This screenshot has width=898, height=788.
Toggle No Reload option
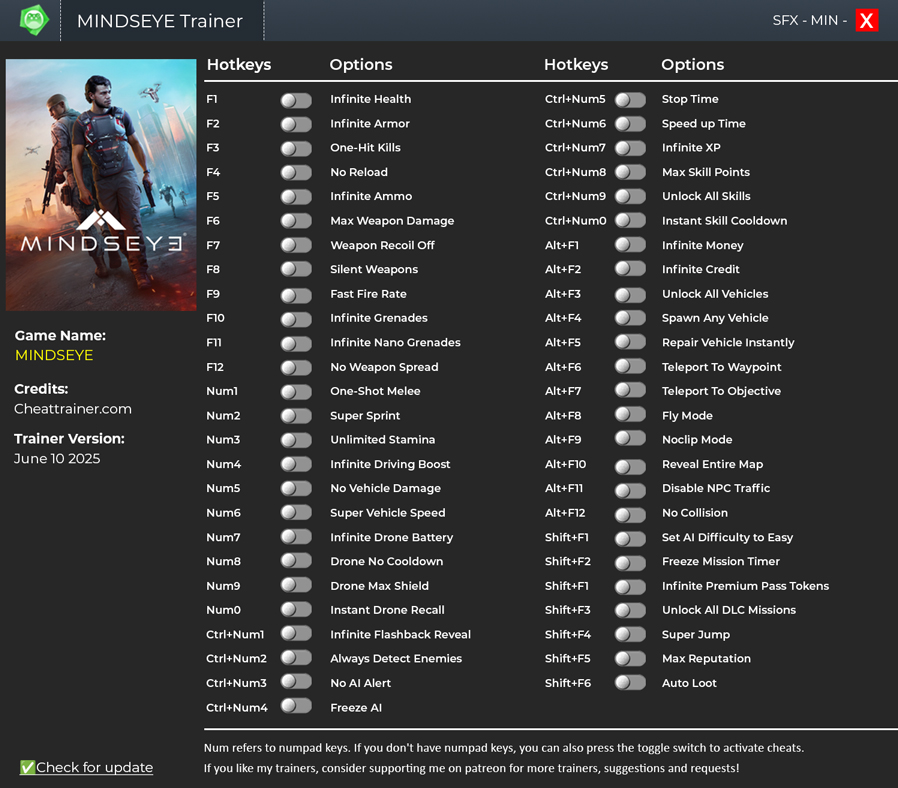click(x=296, y=173)
